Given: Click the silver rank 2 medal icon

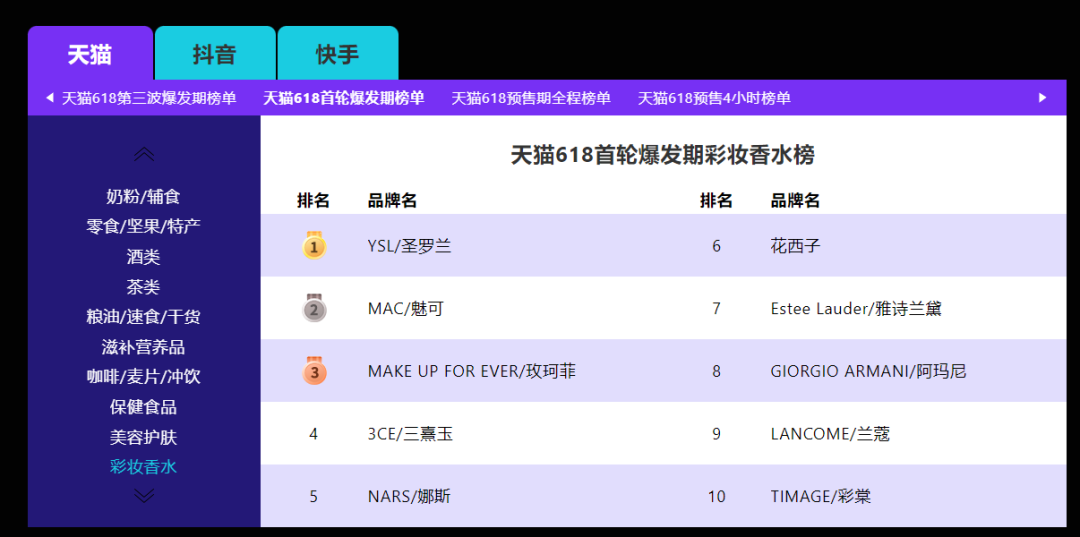Looking at the screenshot, I should (314, 308).
